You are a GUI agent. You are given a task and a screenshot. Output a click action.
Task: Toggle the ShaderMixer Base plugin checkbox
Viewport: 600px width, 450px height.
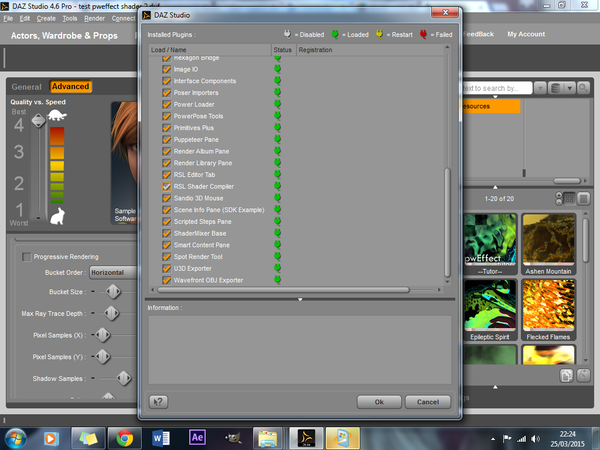pyautogui.click(x=166, y=233)
